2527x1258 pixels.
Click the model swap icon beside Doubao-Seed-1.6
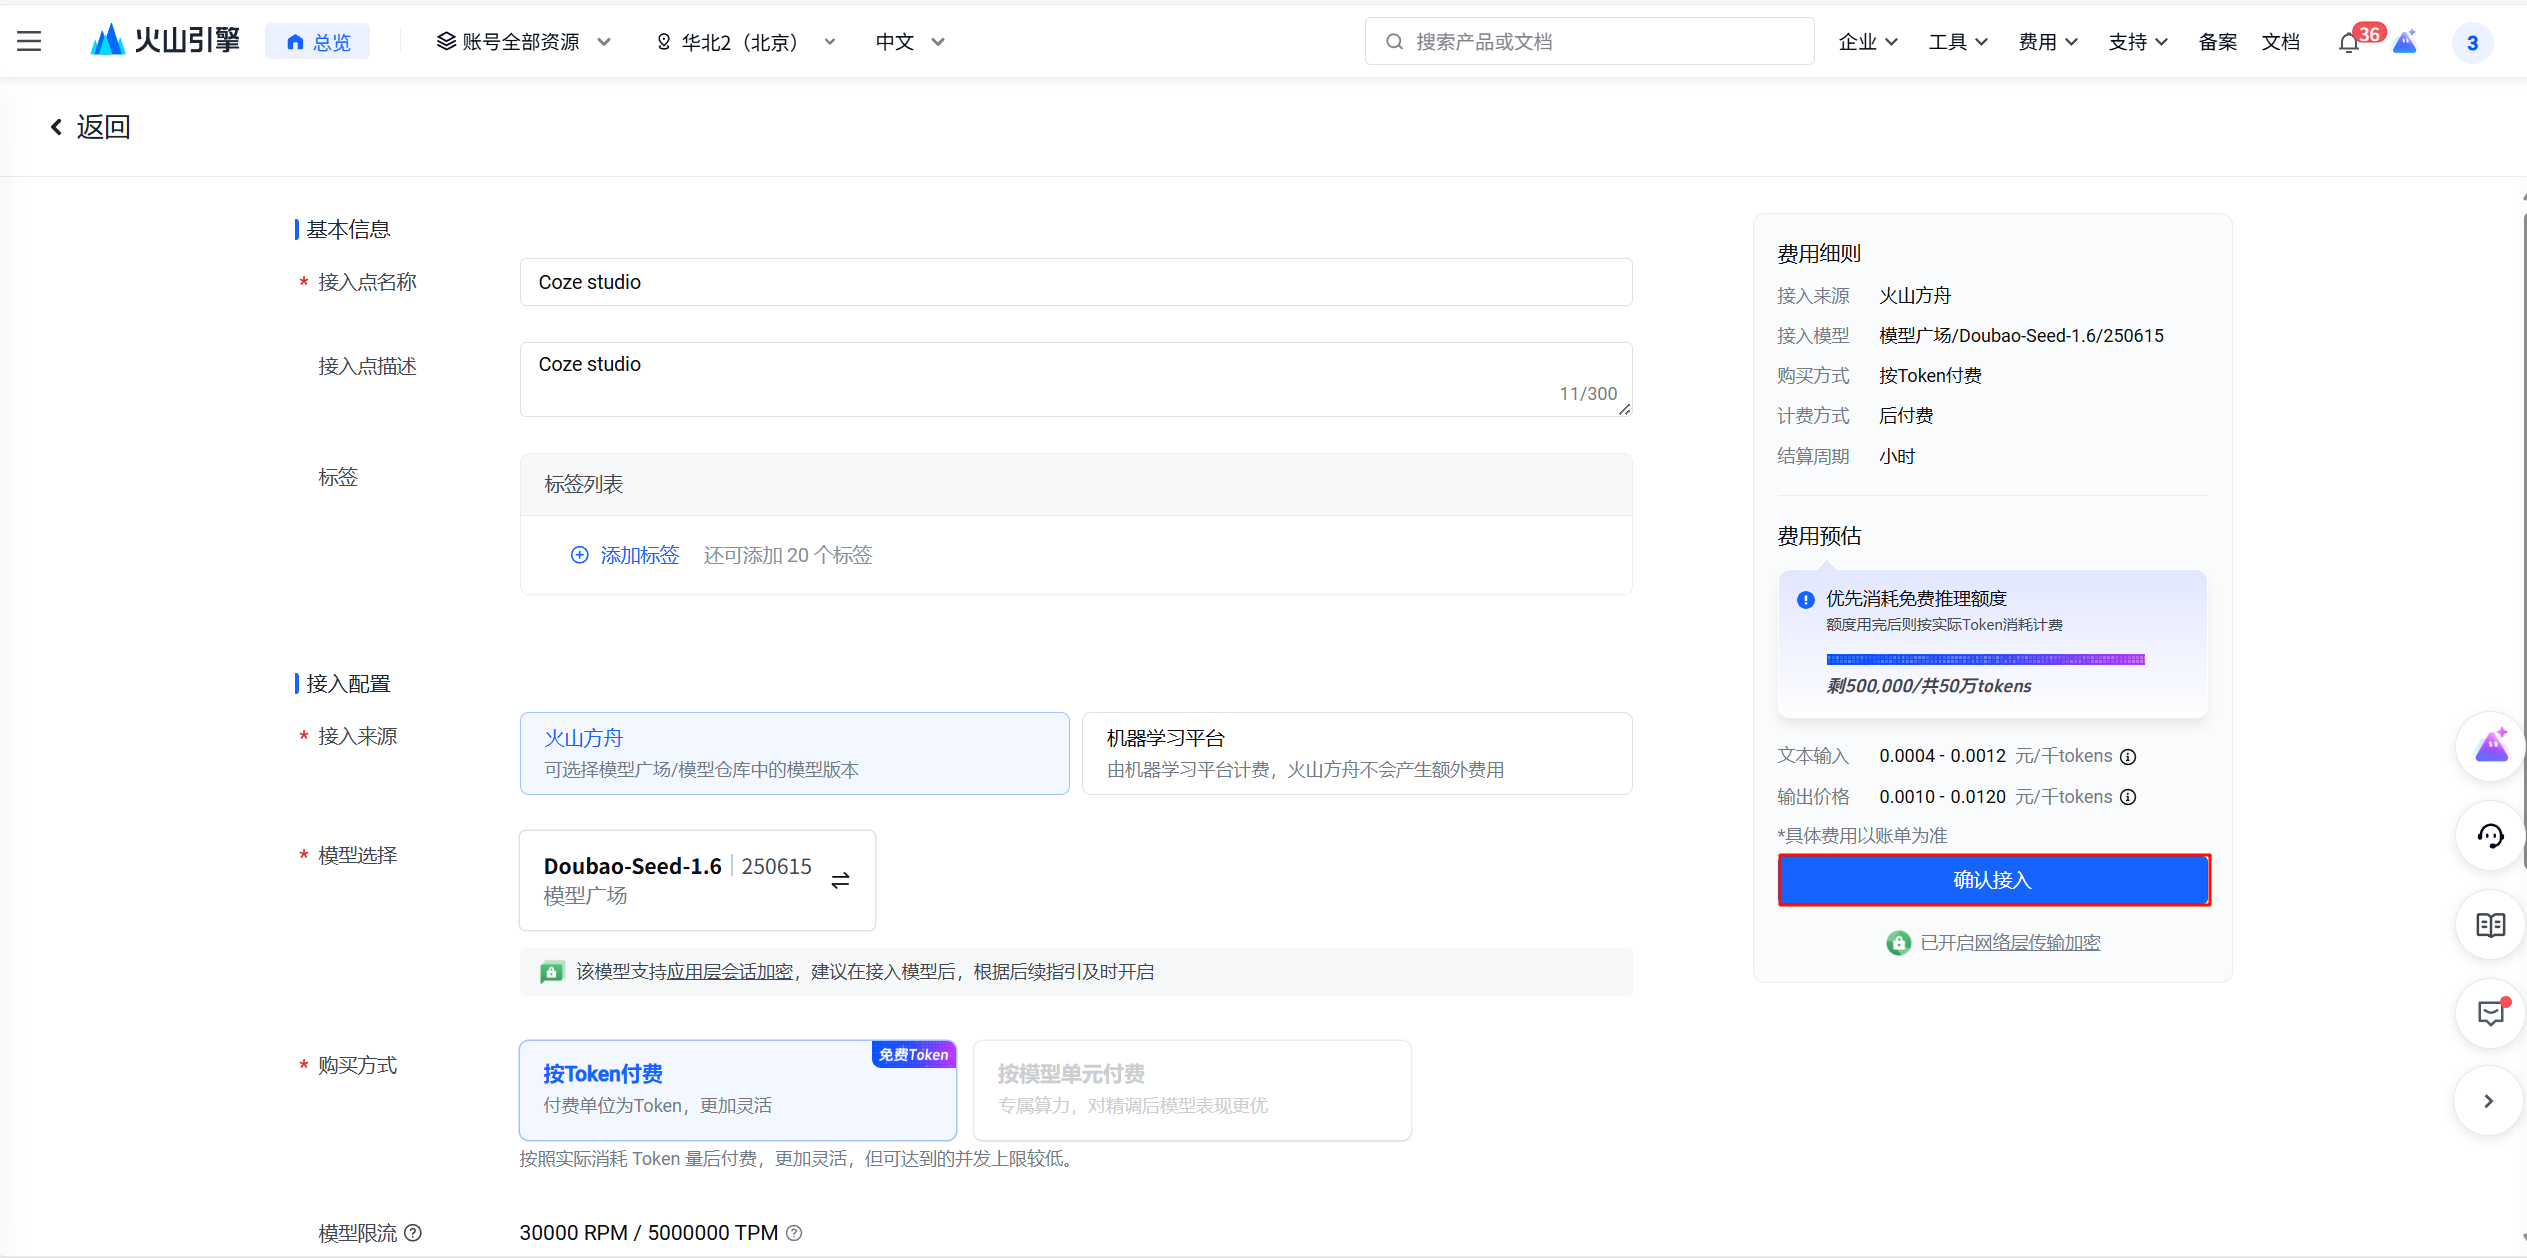[840, 880]
